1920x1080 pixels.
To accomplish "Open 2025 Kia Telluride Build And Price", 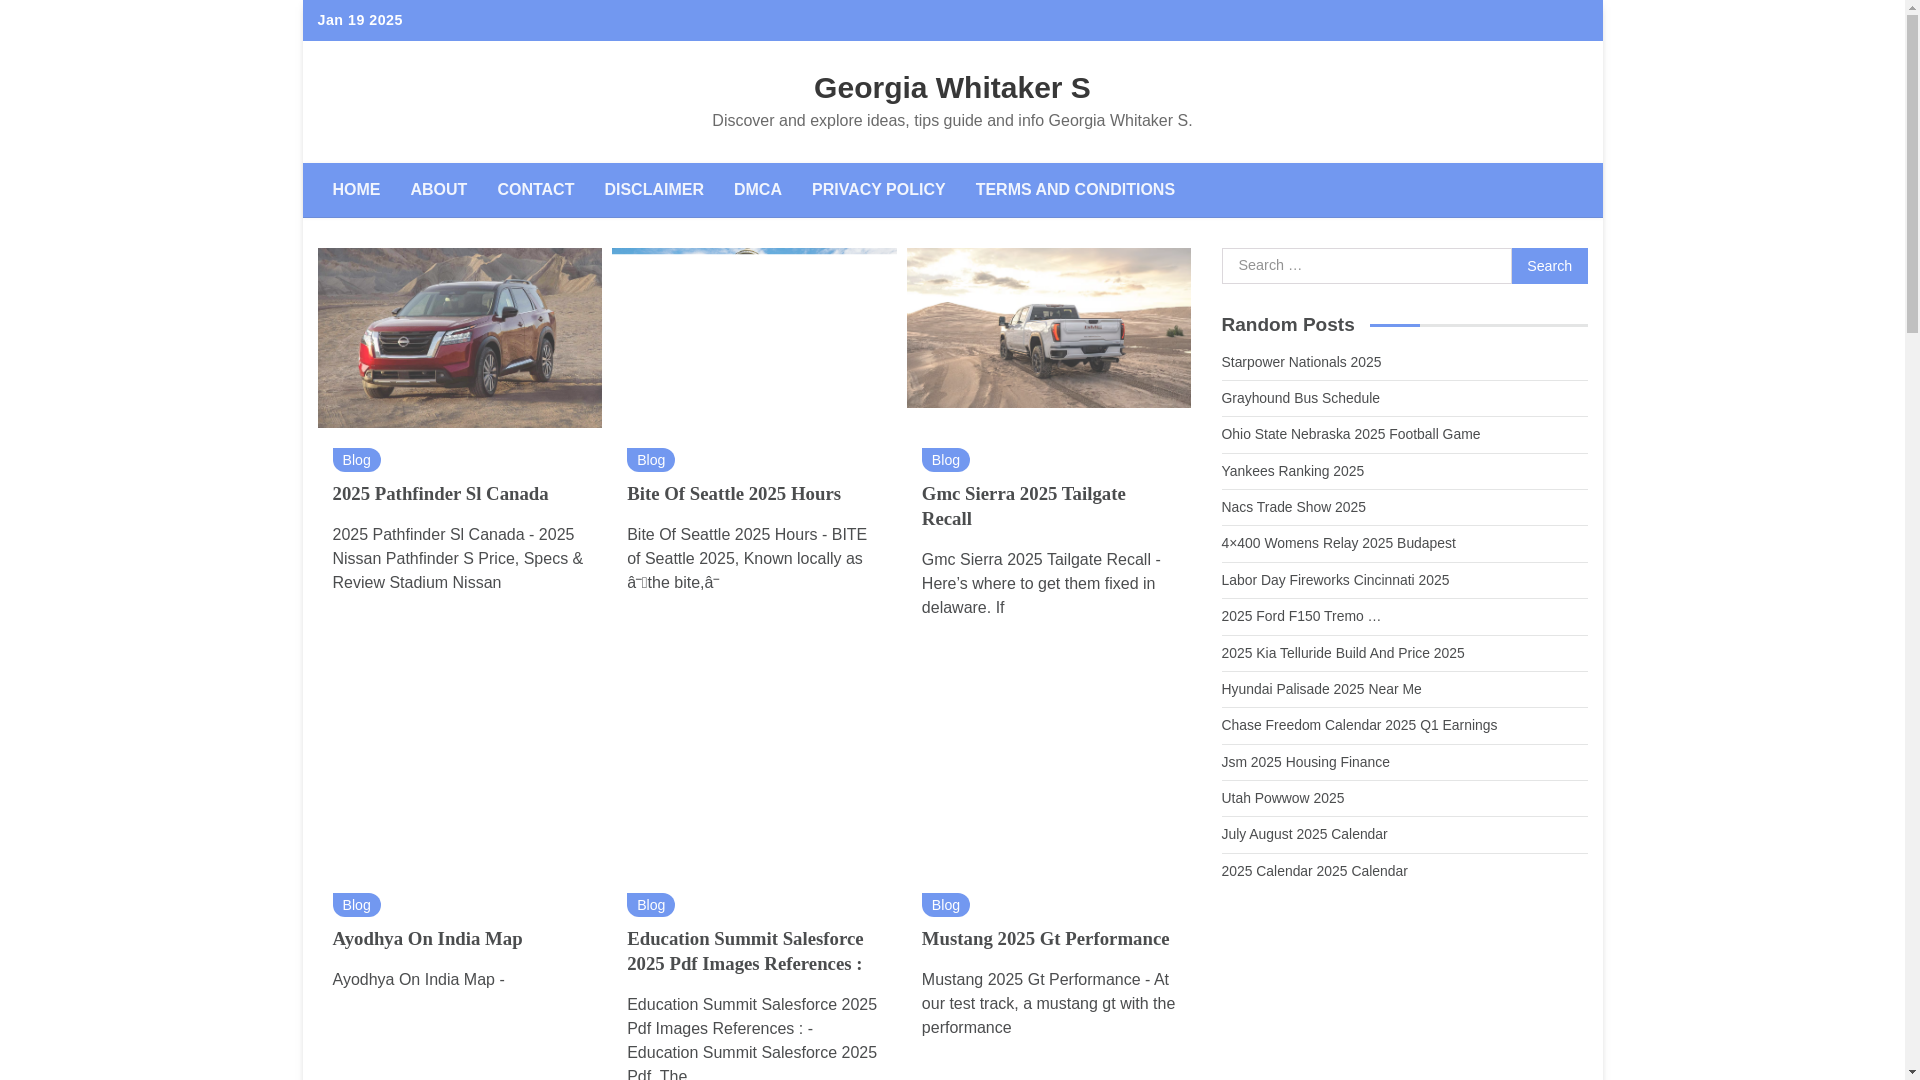I will pos(1342,653).
